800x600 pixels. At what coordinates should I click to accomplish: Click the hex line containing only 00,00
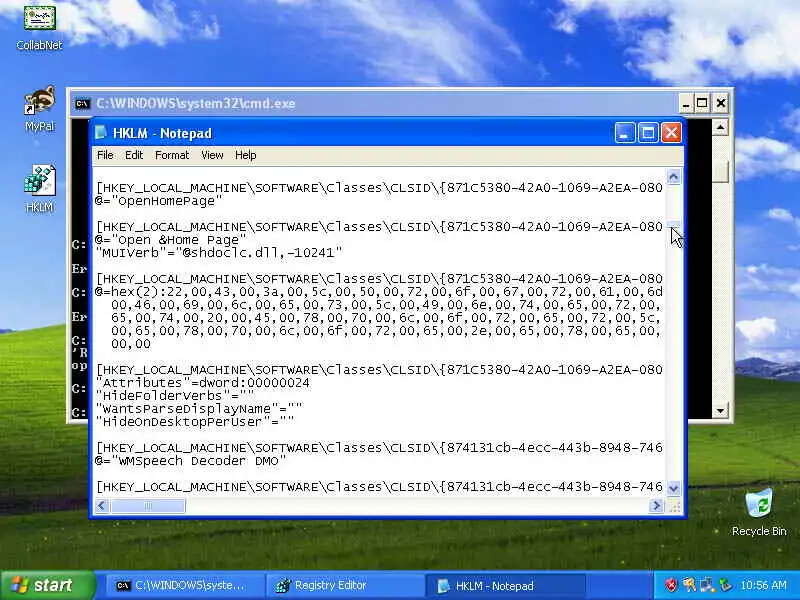tap(131, 344)
